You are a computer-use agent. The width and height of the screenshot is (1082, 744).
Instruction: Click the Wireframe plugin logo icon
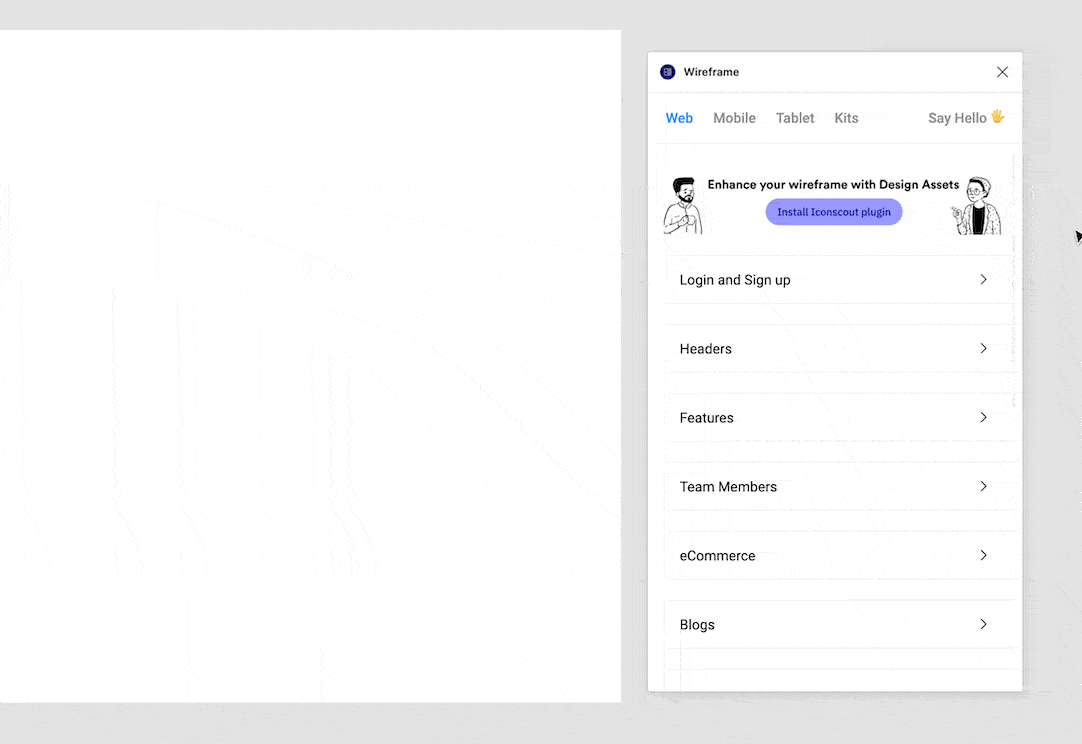(x=667, y=72)
